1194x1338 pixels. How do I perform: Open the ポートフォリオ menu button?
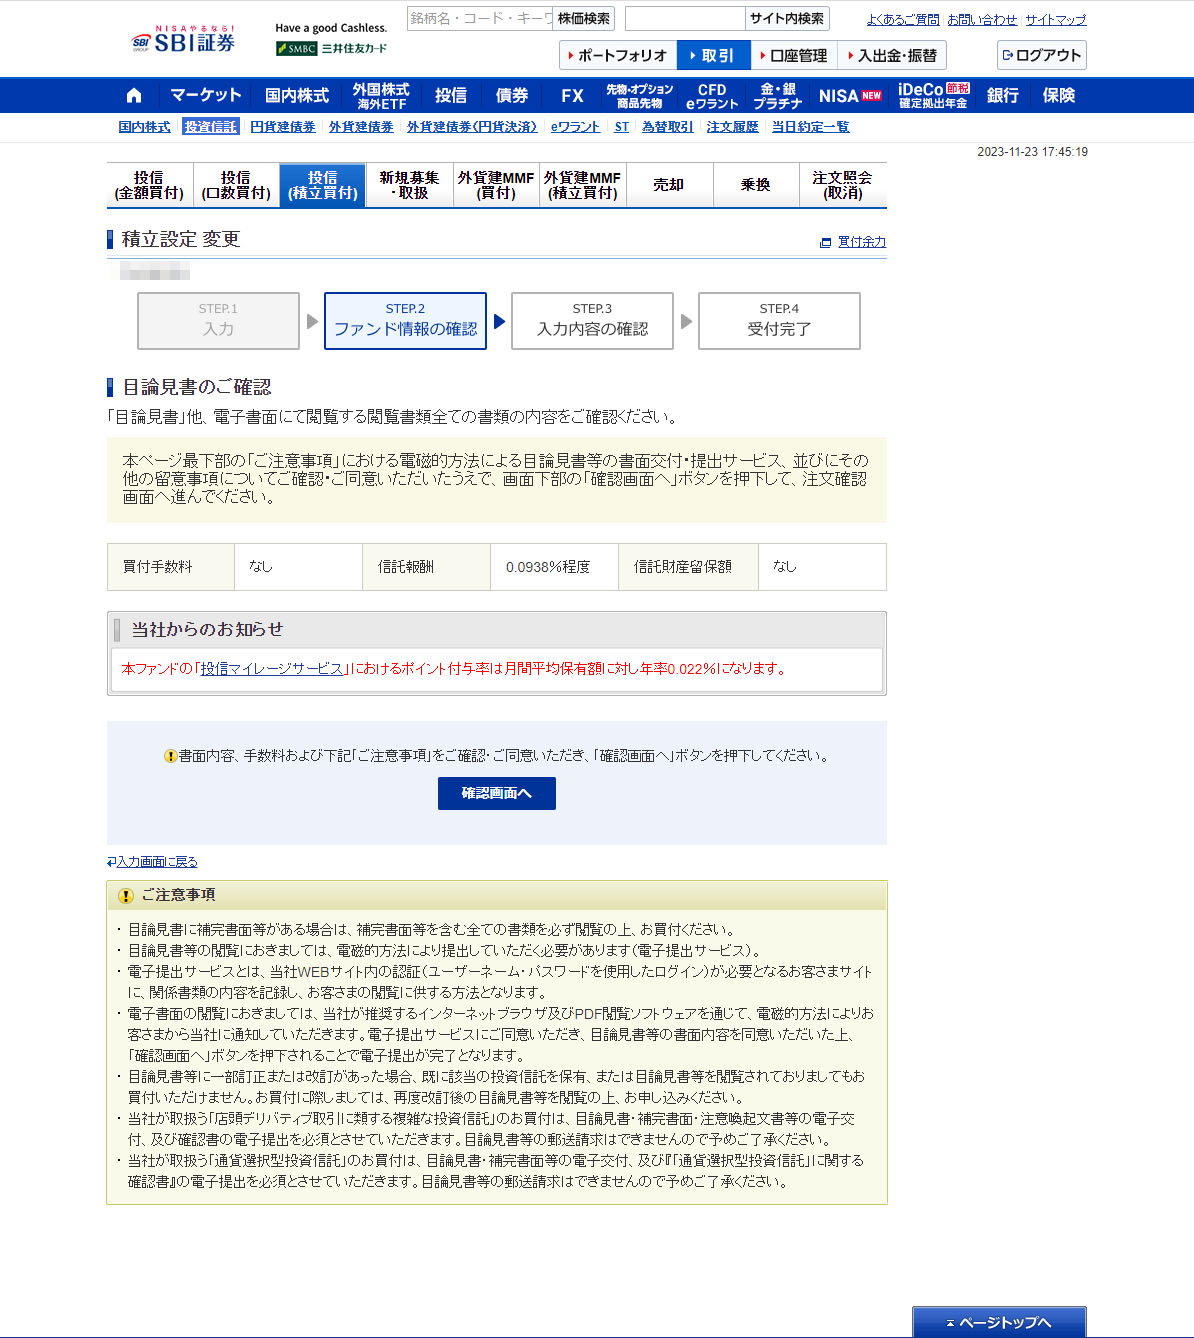(x=617, y=56)
